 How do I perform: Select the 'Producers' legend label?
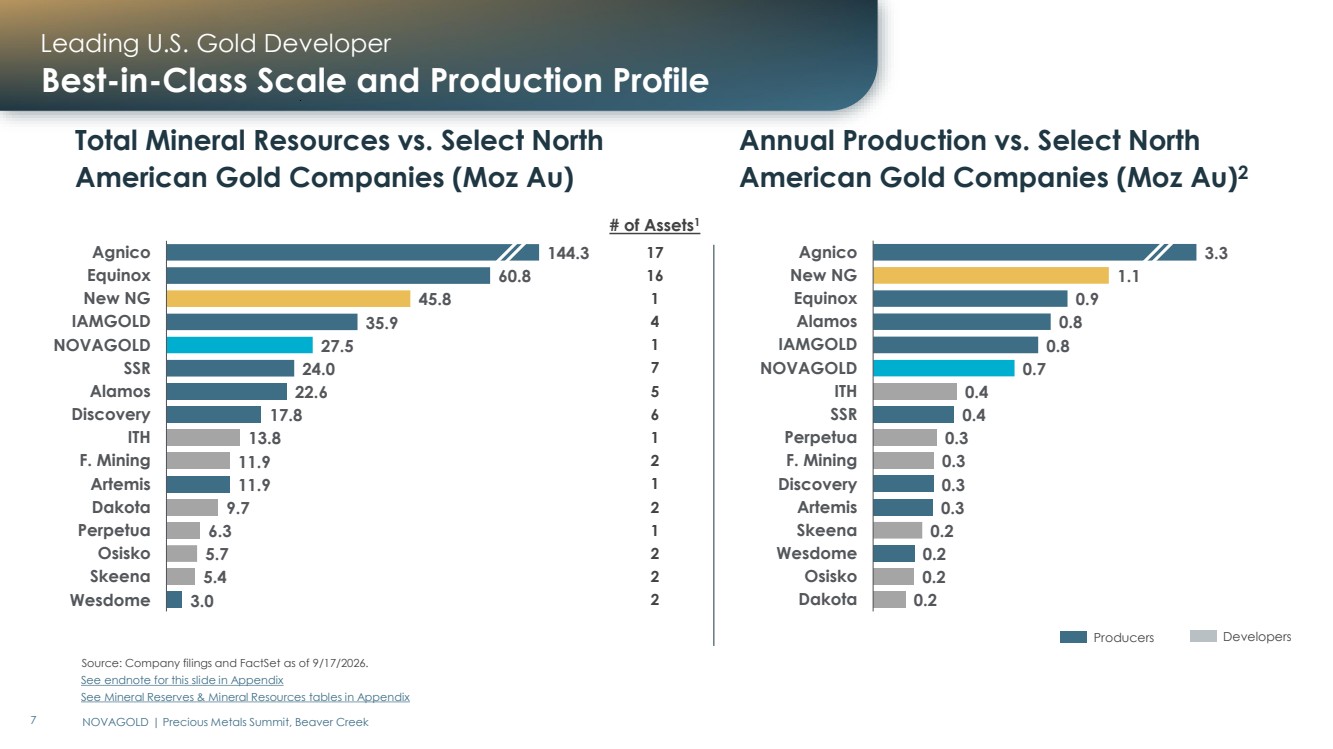coord(1123,638)
